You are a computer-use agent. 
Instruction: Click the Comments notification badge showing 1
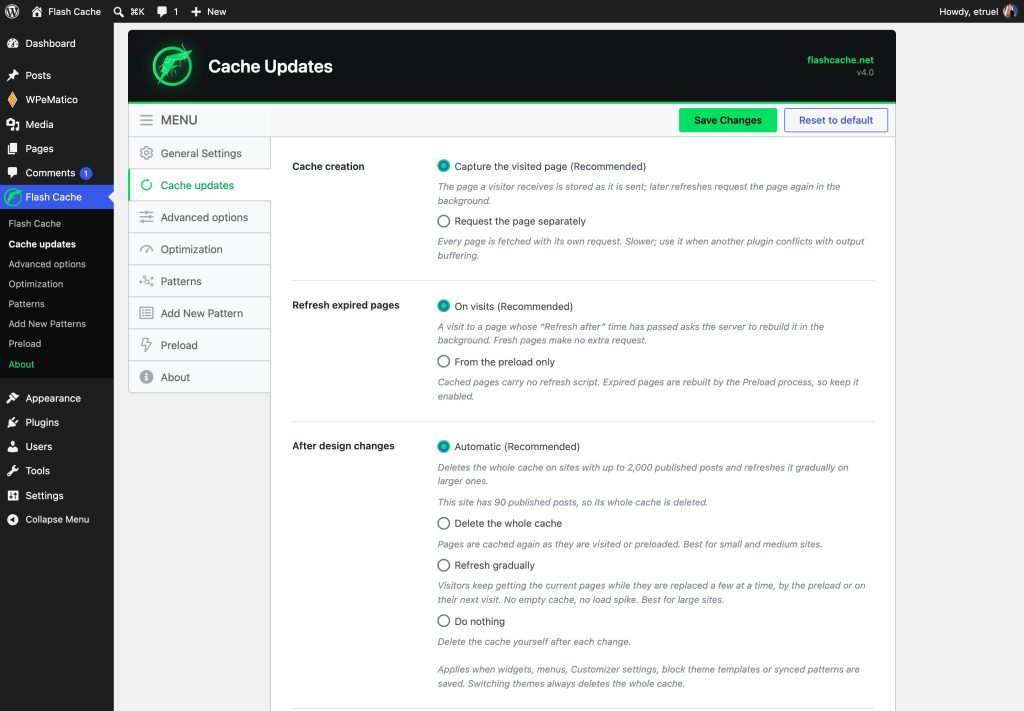point(86,173)
